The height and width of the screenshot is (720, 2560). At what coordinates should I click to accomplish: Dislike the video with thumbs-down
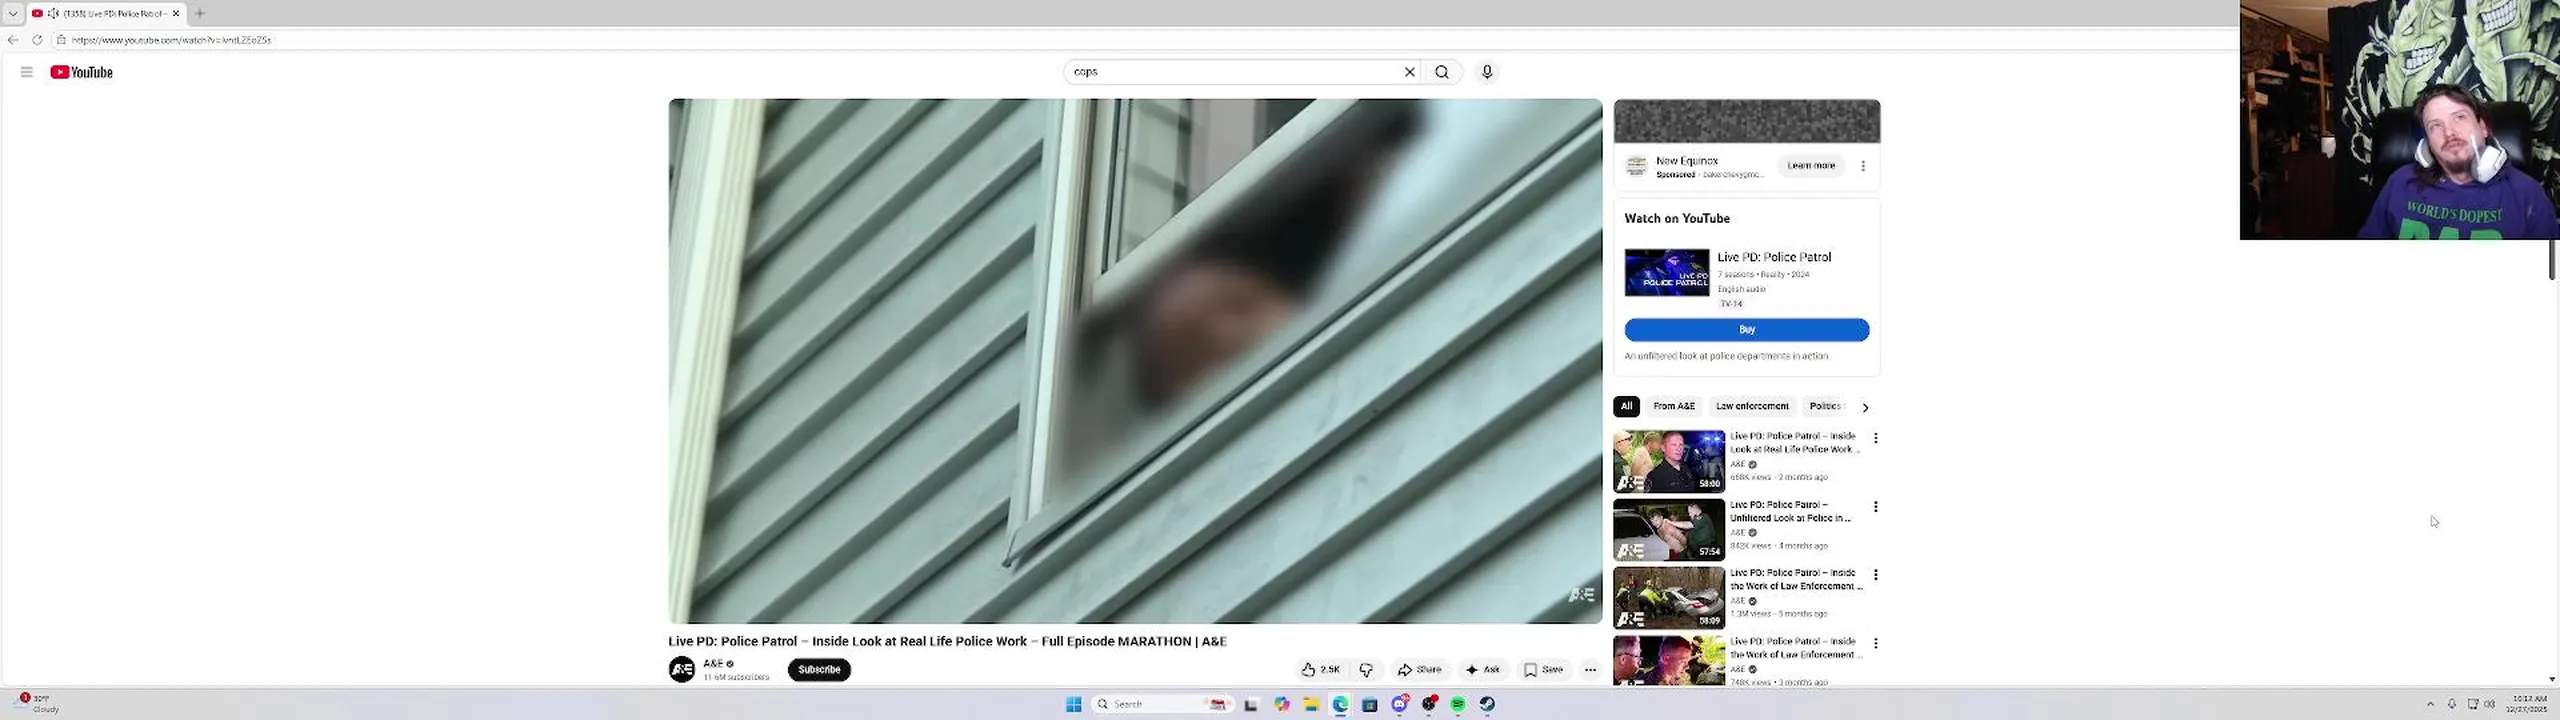1366,670
